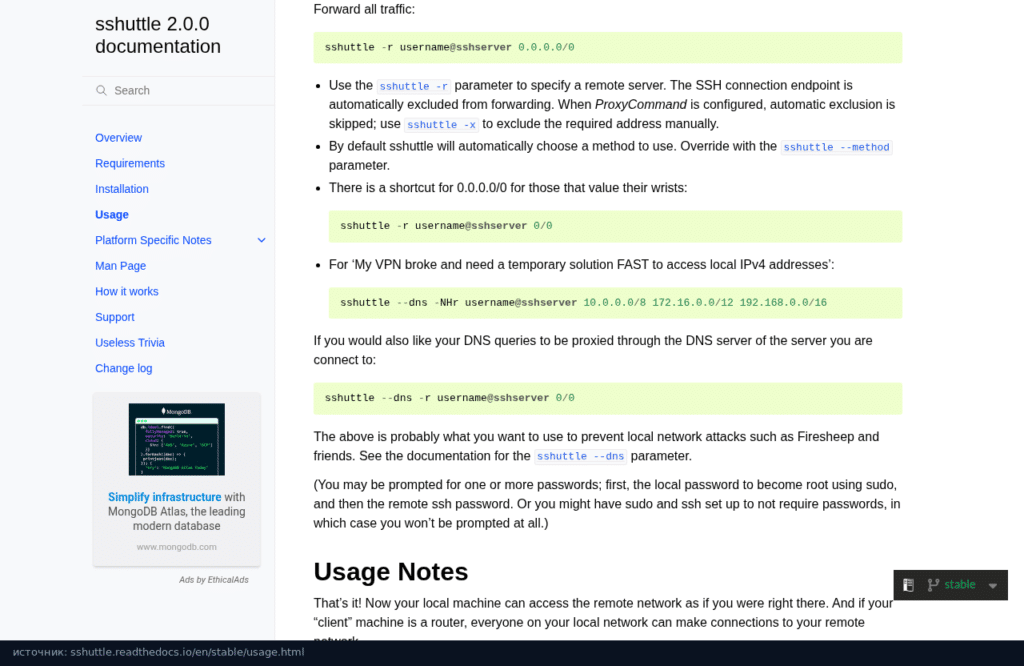1024x666 pixels.
Task: Click the '192.168.0.0/16' subnet in code
Action: click(783, 303)
